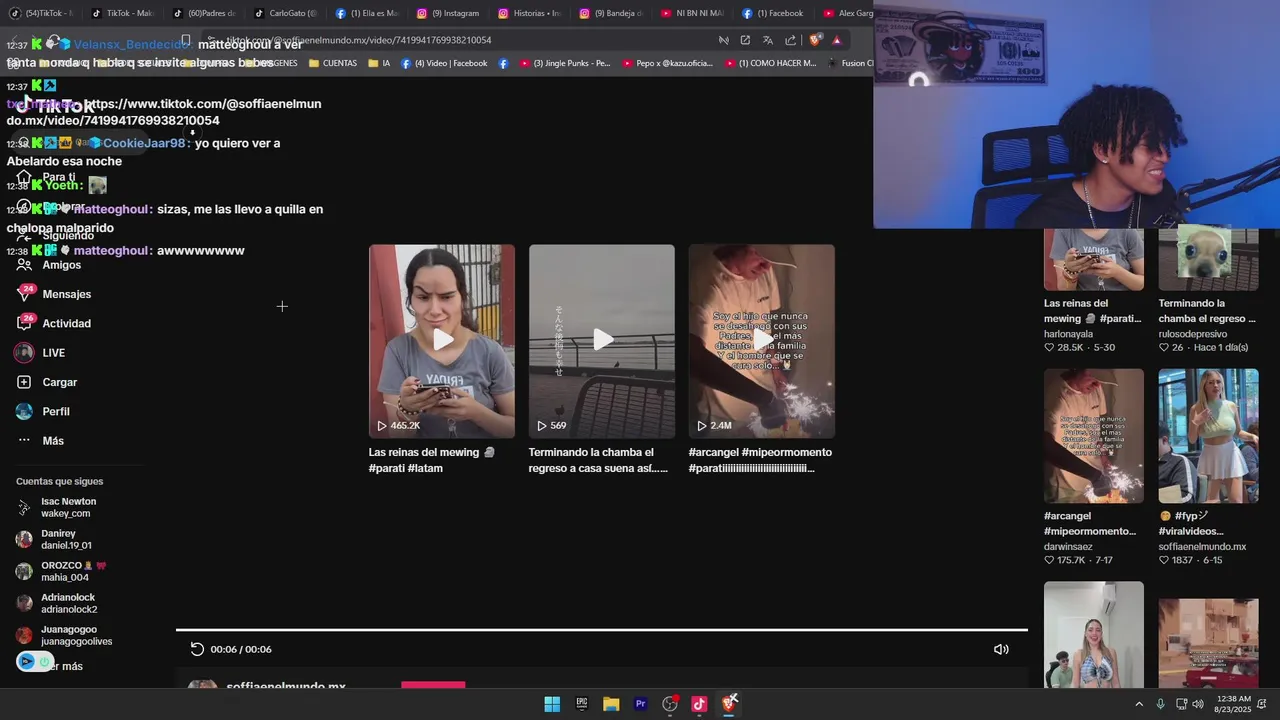This screenshot has width=1280, height=720.
Task: Open the Video | Facebook bookmark
Action: point(444,63)
